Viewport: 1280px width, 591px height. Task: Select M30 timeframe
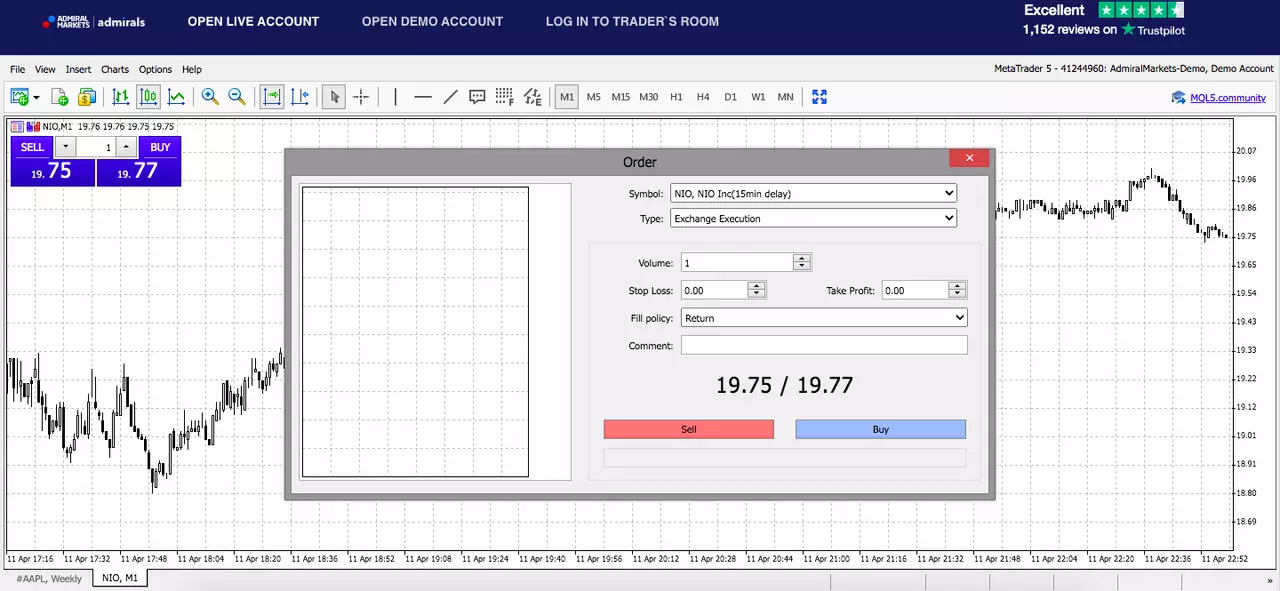click(x=649, y=97)
